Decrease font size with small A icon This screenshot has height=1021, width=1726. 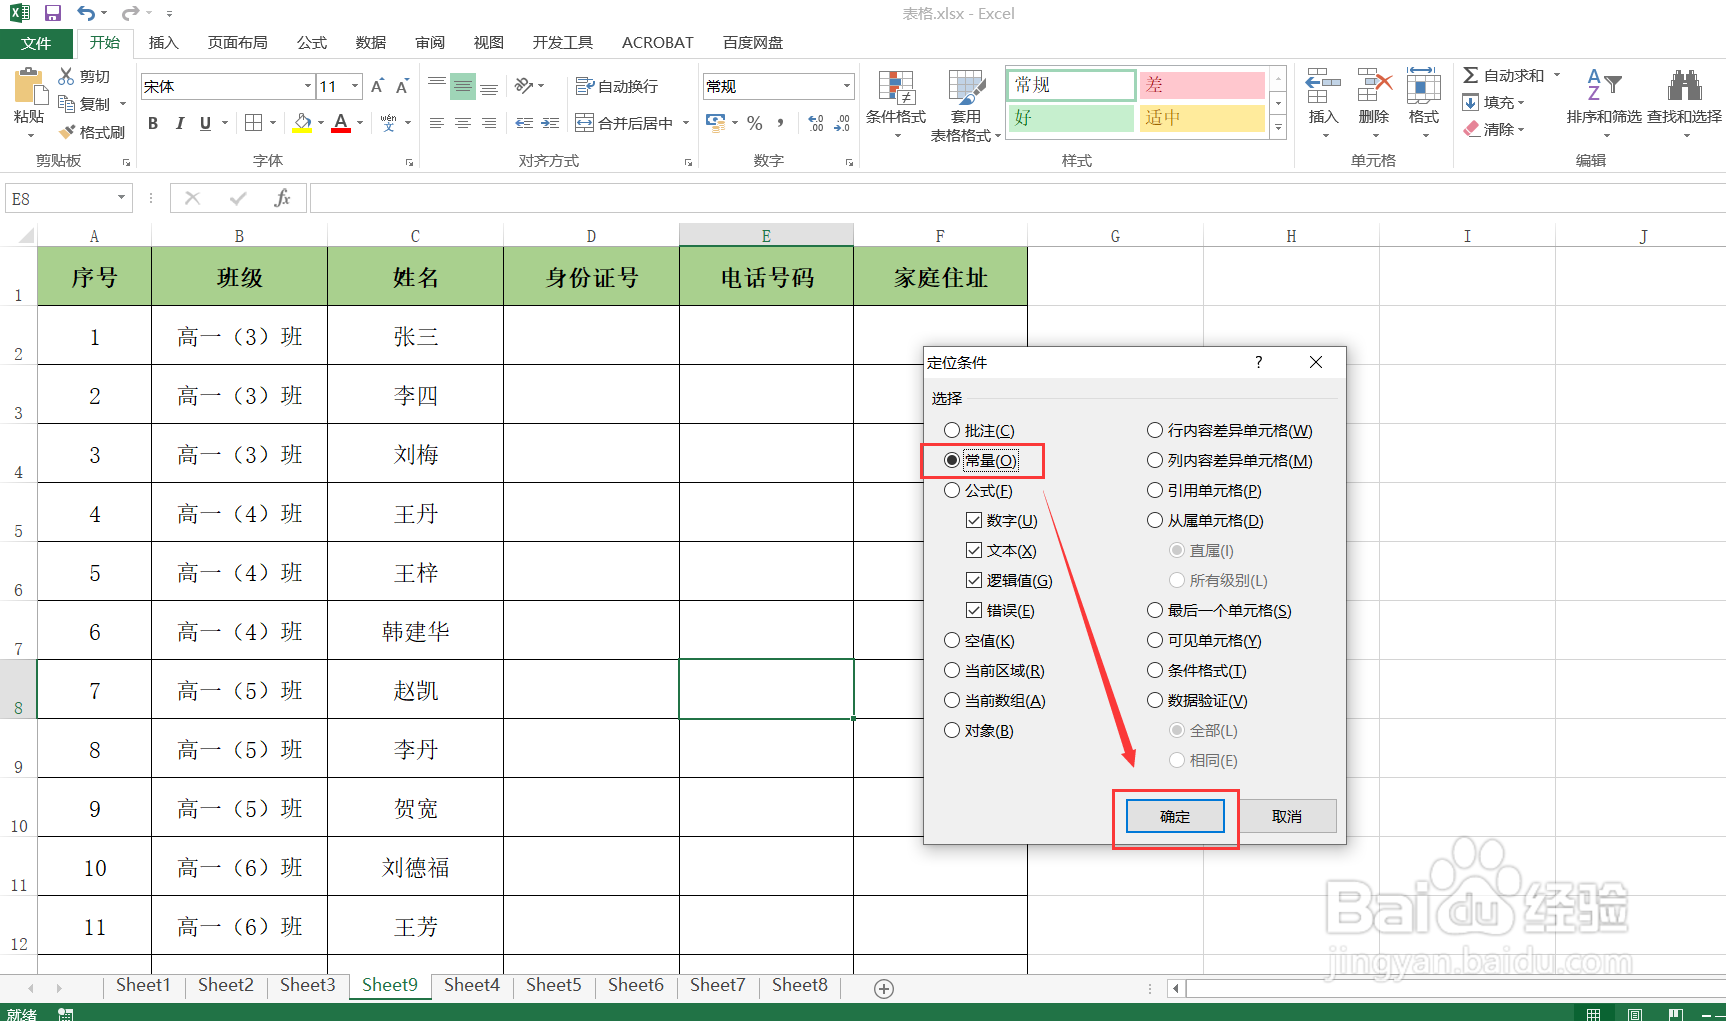coord(402,86)
